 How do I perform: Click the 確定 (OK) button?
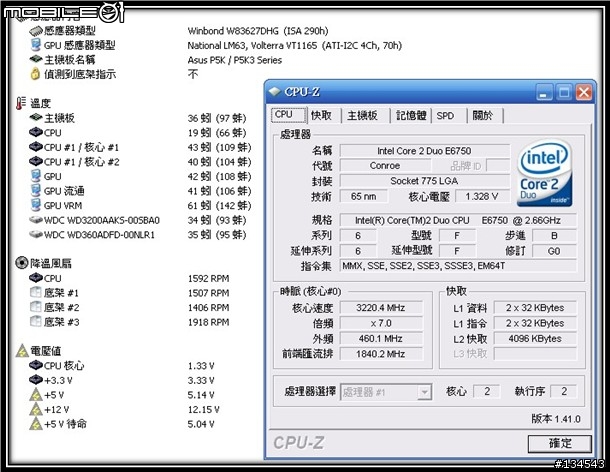tap(559, 443)
